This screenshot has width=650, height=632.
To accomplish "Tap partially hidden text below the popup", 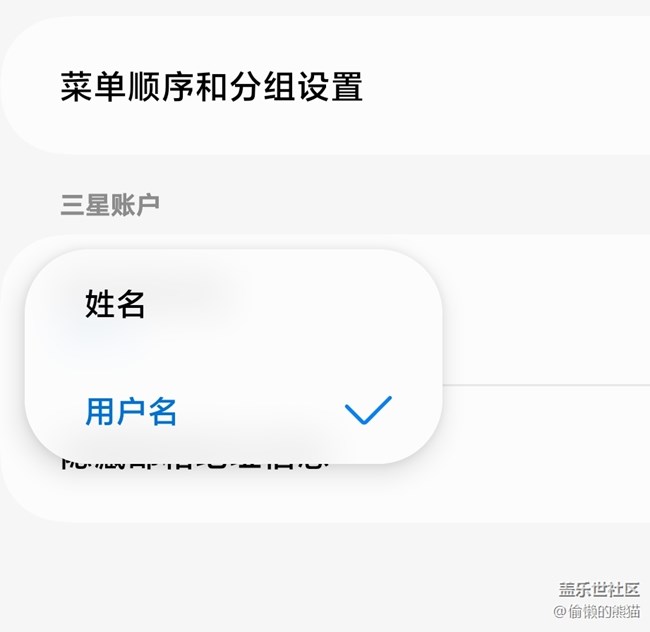I will click(x=195, y=465).
